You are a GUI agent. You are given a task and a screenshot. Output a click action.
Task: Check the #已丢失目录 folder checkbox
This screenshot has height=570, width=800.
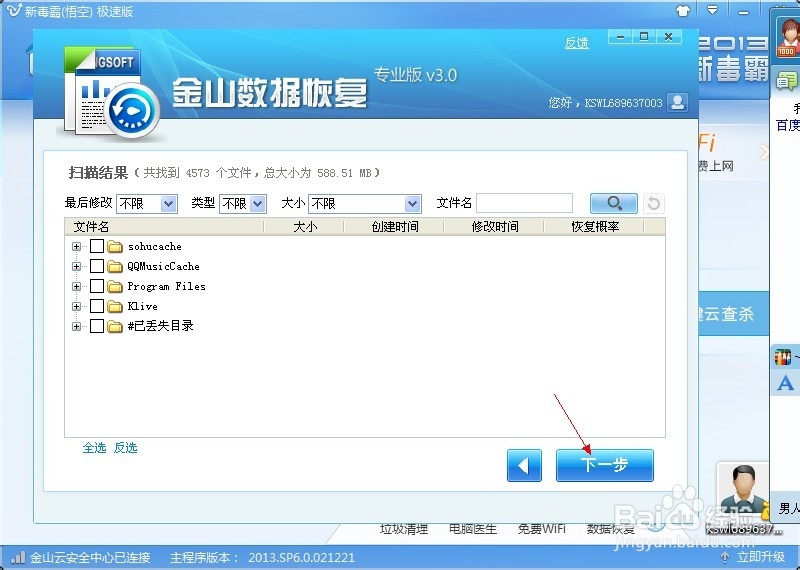(x=97, y=326)
